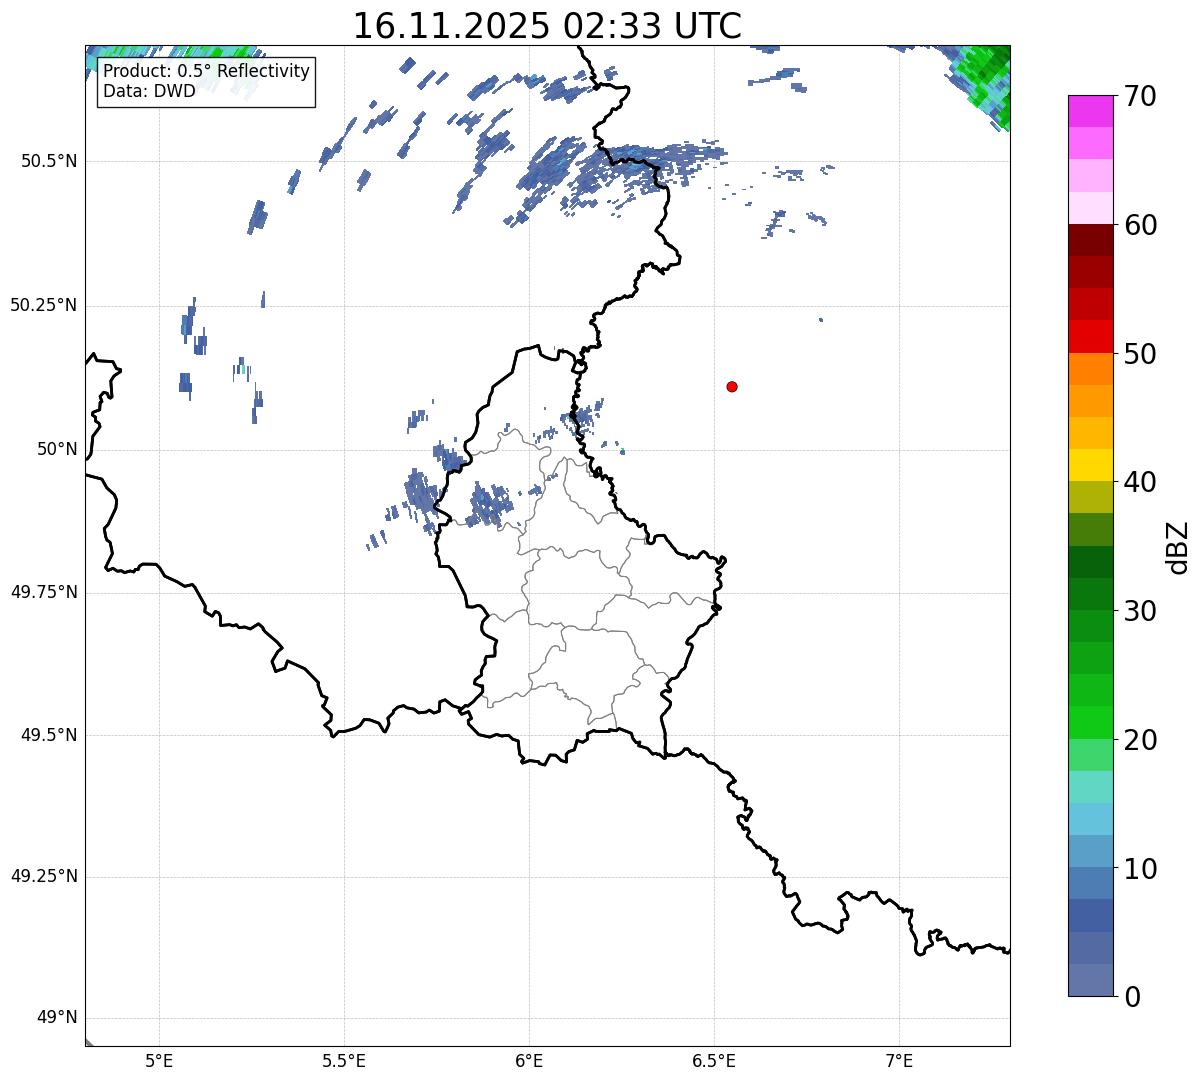1202x1081 pixels.
Task: Click the magenta swatch at top of colorbar
Action: coord(1091,111)
